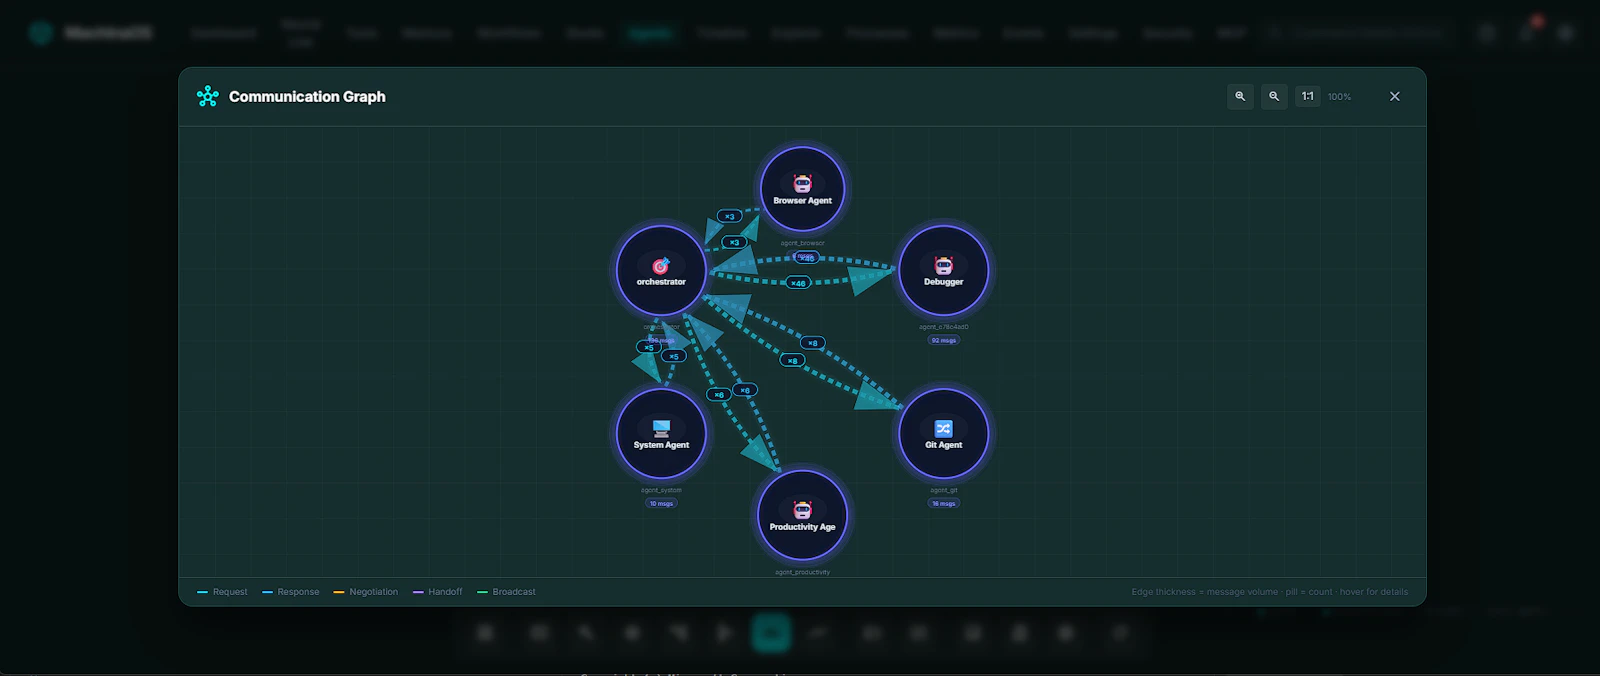
Task: Click the agent_productivity label
Action: point(802,572)
